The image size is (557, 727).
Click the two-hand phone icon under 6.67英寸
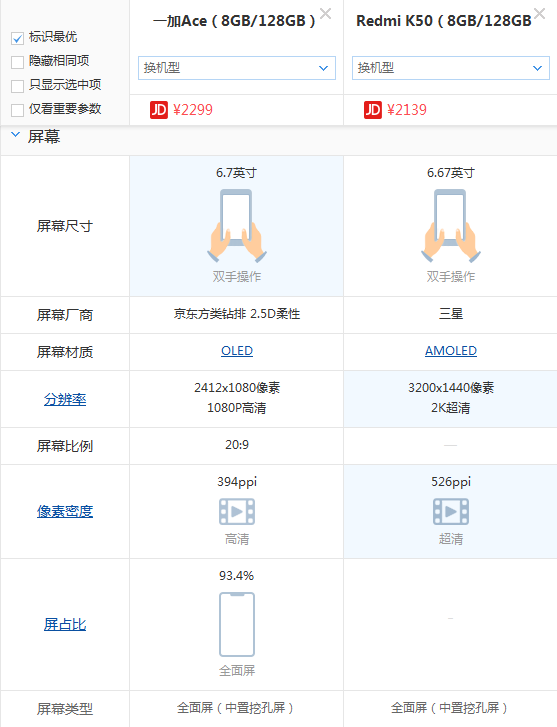pyautogui.click(x=451, y=226)
